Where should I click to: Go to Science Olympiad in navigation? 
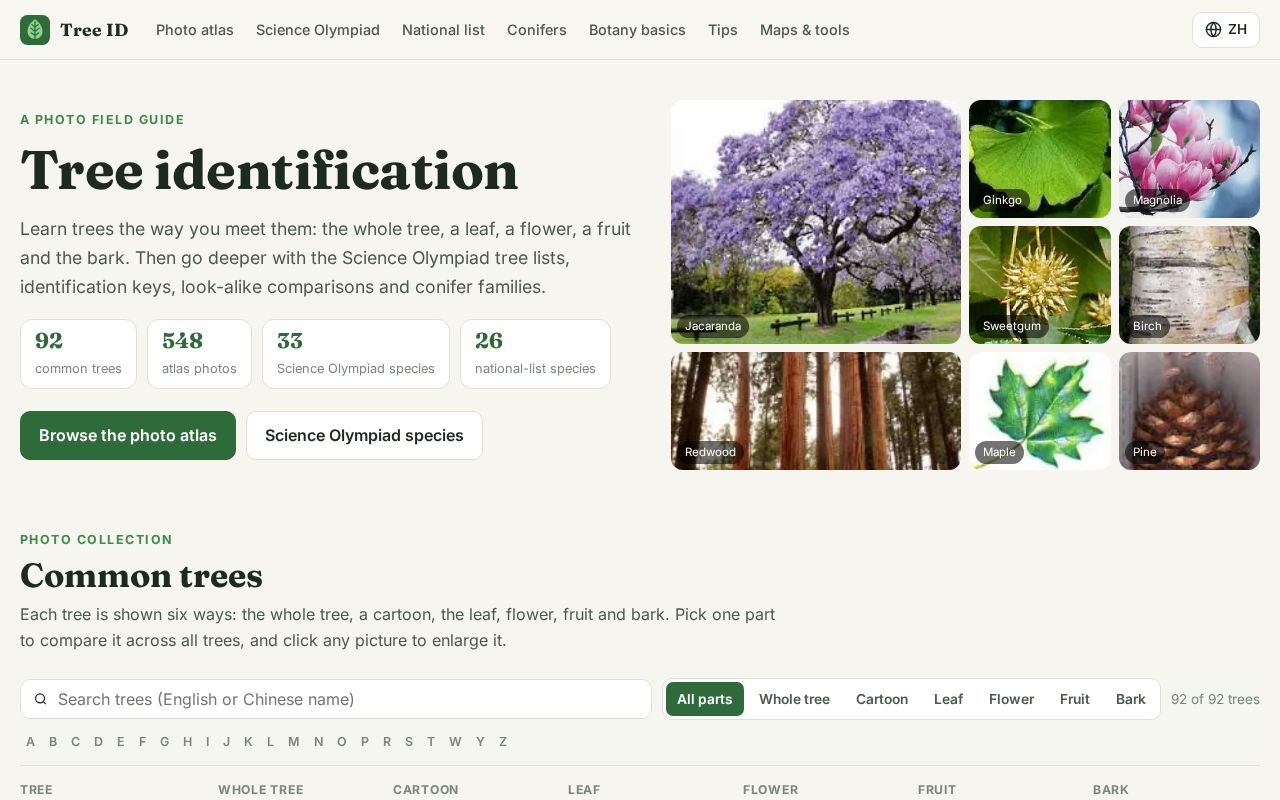coord(318,30)
